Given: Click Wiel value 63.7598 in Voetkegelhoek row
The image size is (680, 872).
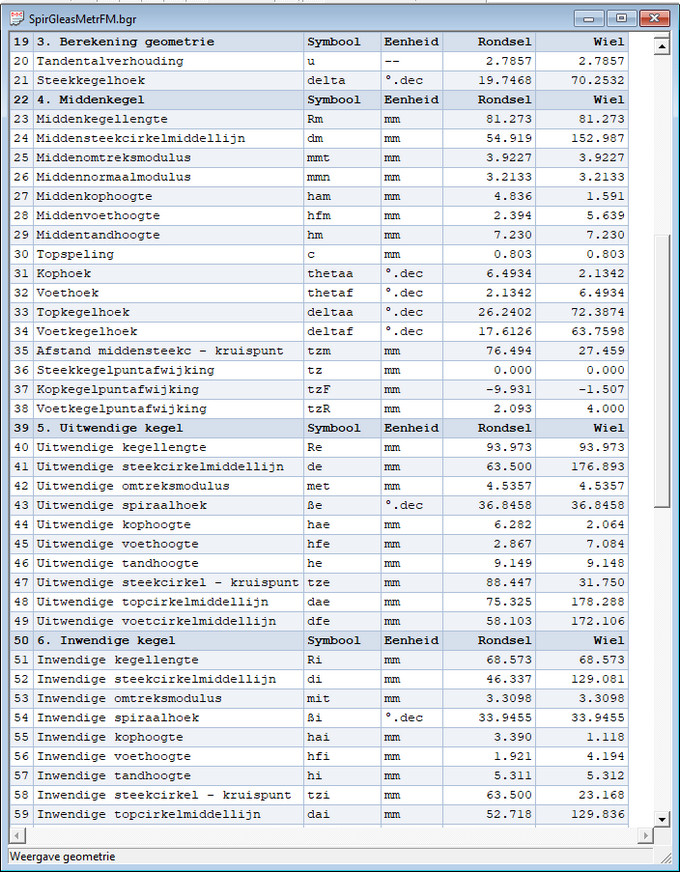Looking at the screenshot, I should point(598,331).
